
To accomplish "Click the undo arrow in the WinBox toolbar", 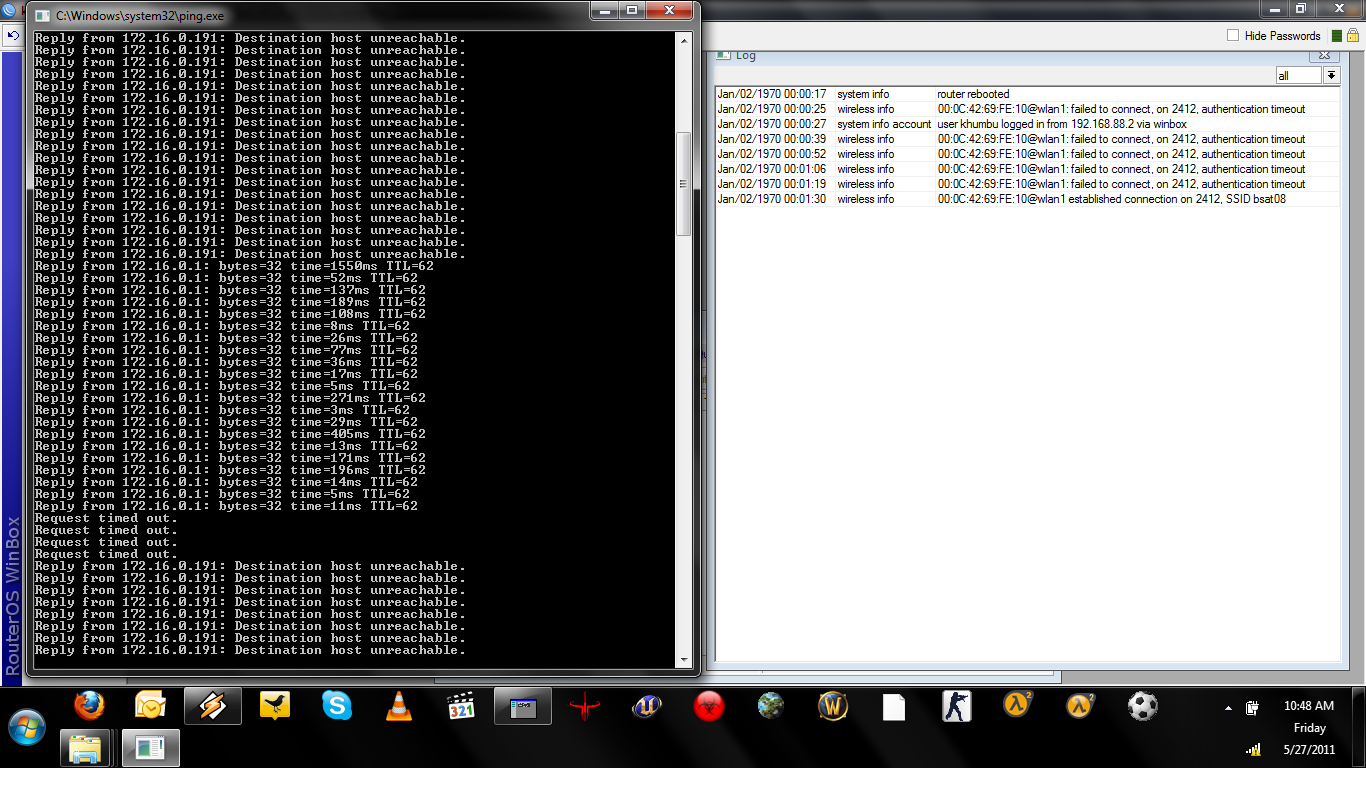I will [x=13, y=36].
